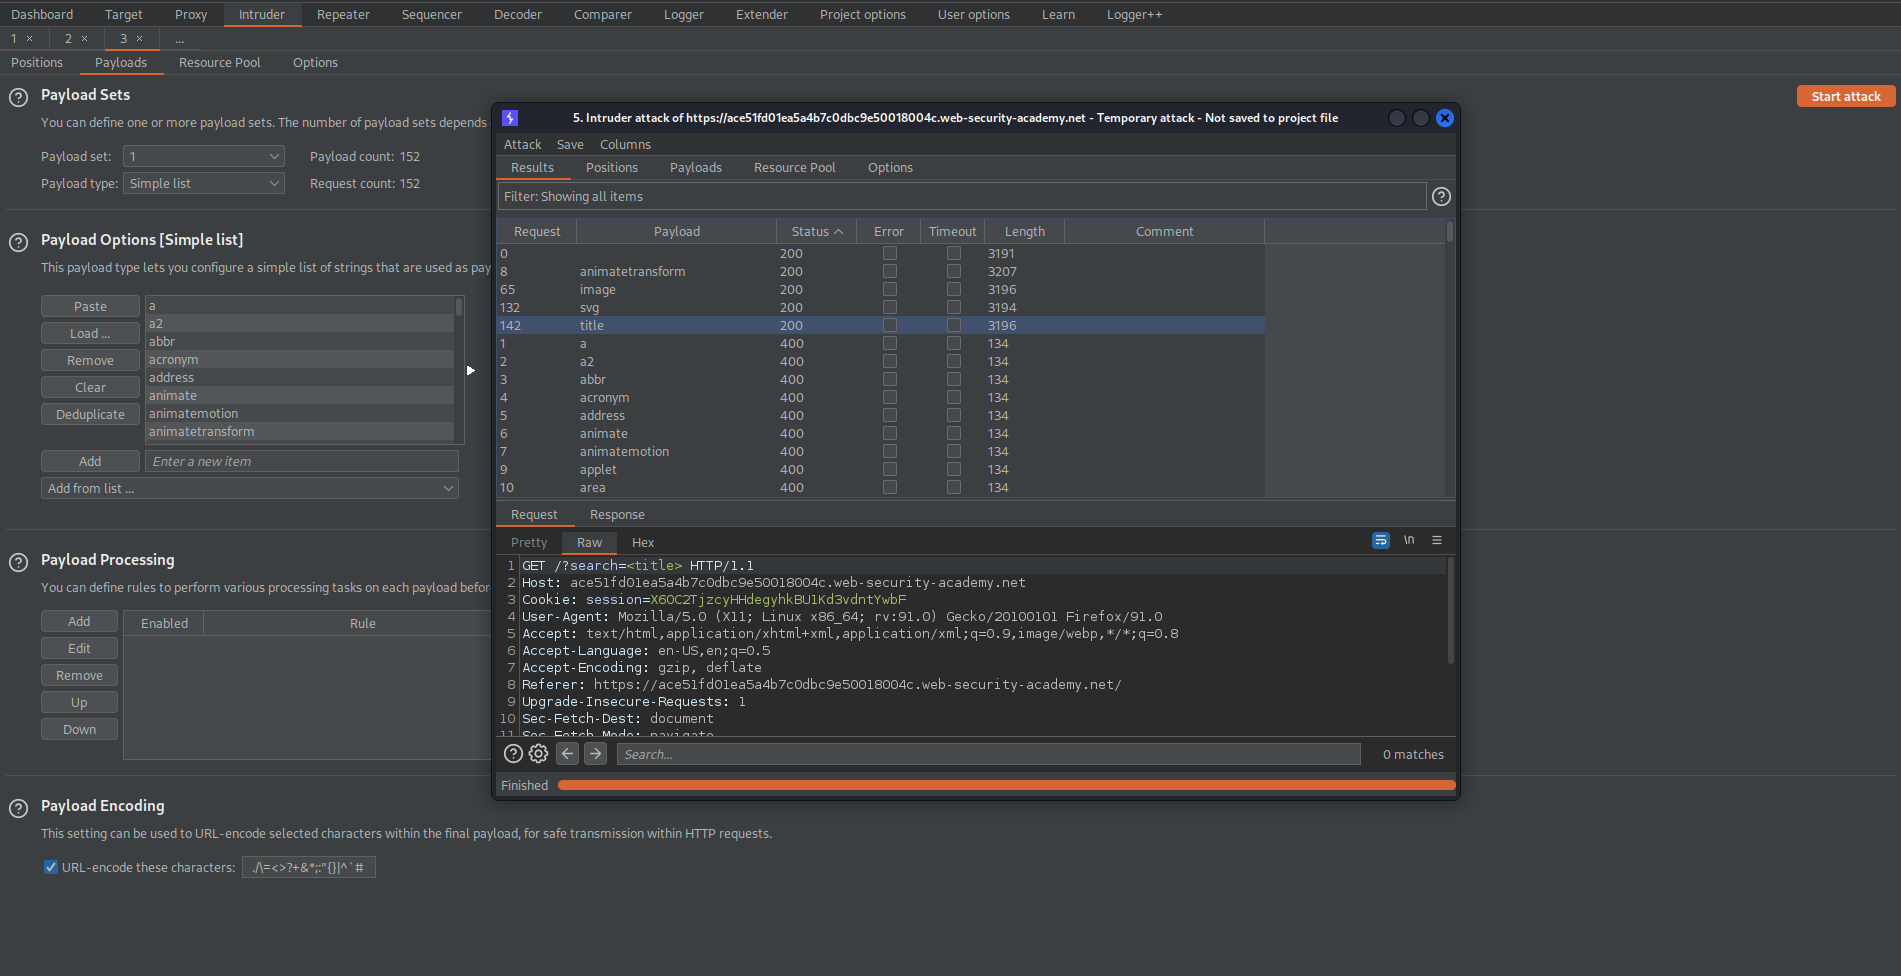Open search help icon below request

(x=513, y=754)
